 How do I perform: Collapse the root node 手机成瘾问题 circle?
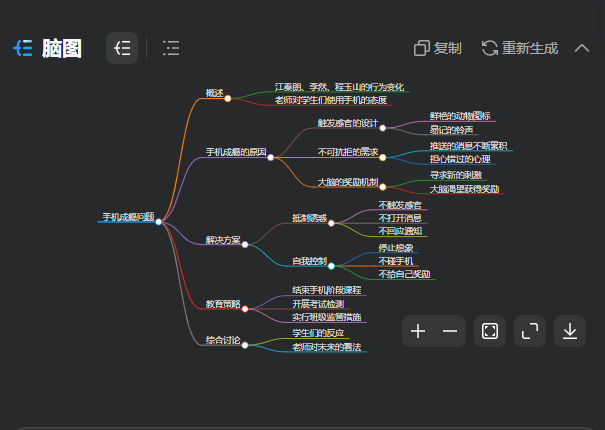click(159, 222)
